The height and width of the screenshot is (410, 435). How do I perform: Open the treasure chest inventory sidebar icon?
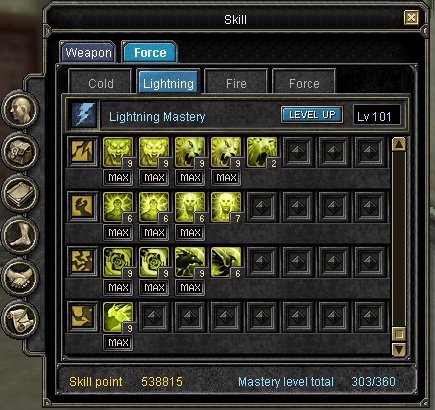(x=20, y=151)
